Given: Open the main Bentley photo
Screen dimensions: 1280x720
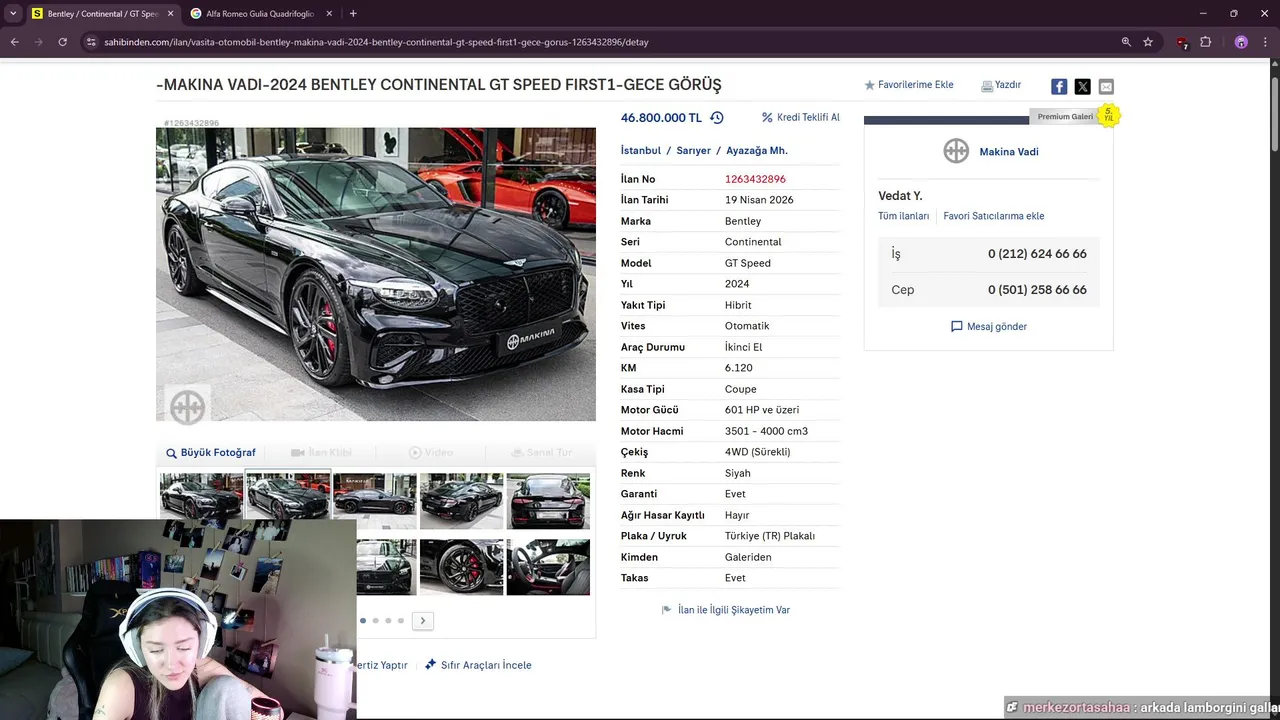Looking at the screenshot, I should (376, 274).
